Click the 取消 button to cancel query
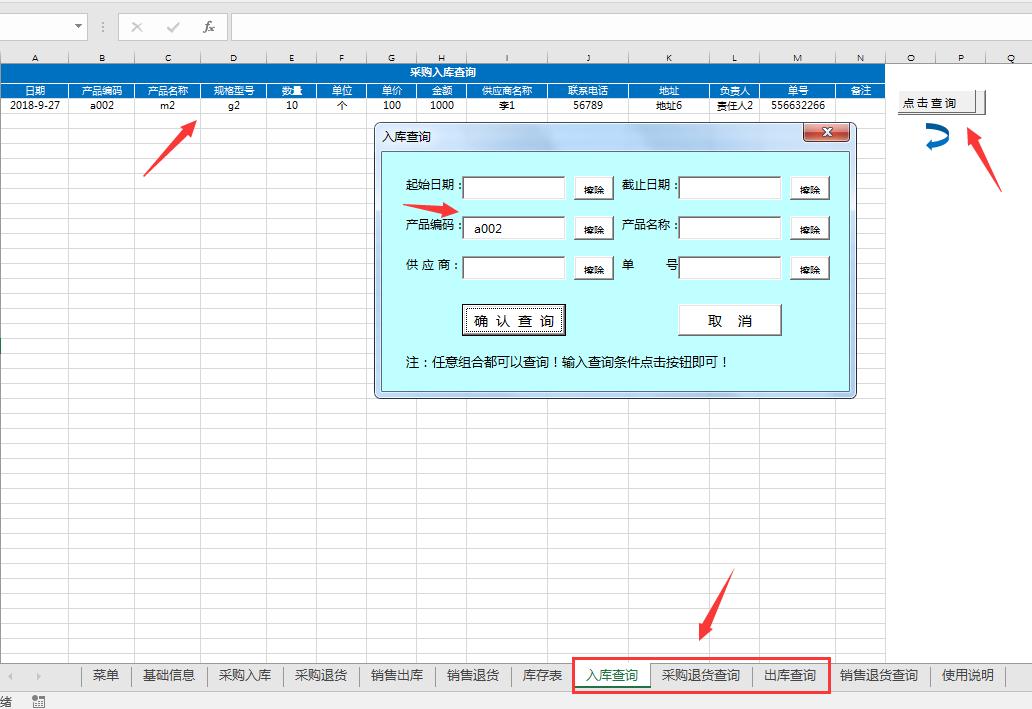 (x=730, y=319)
